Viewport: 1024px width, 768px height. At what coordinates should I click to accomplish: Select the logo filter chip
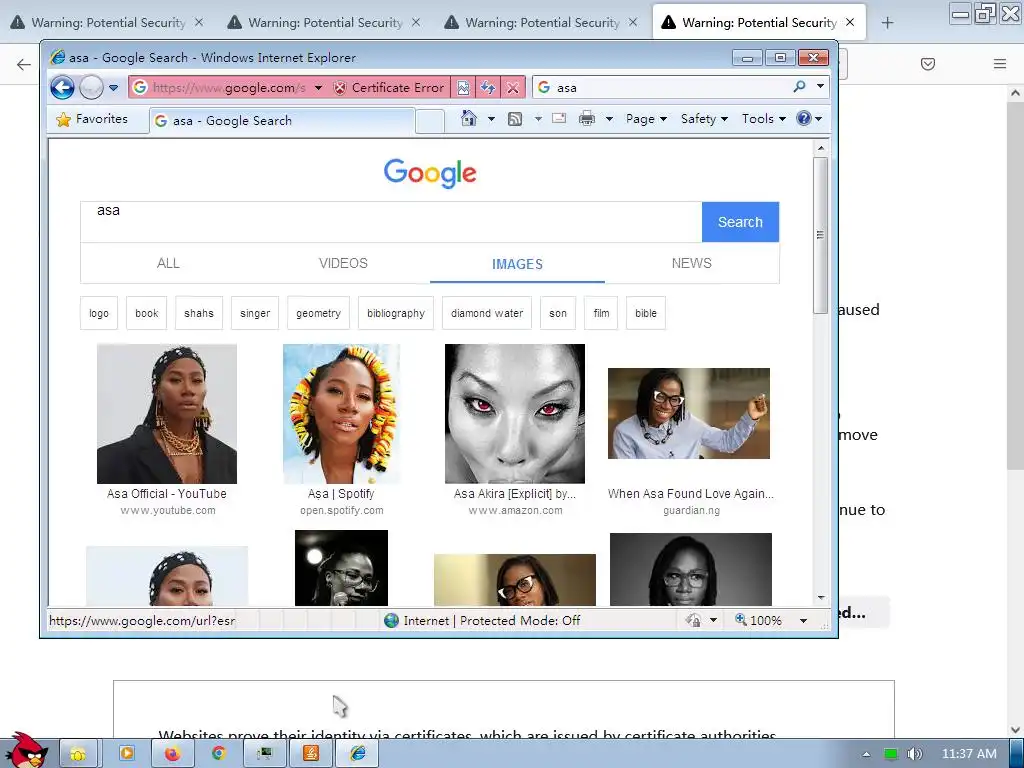(x=99, y=313)
